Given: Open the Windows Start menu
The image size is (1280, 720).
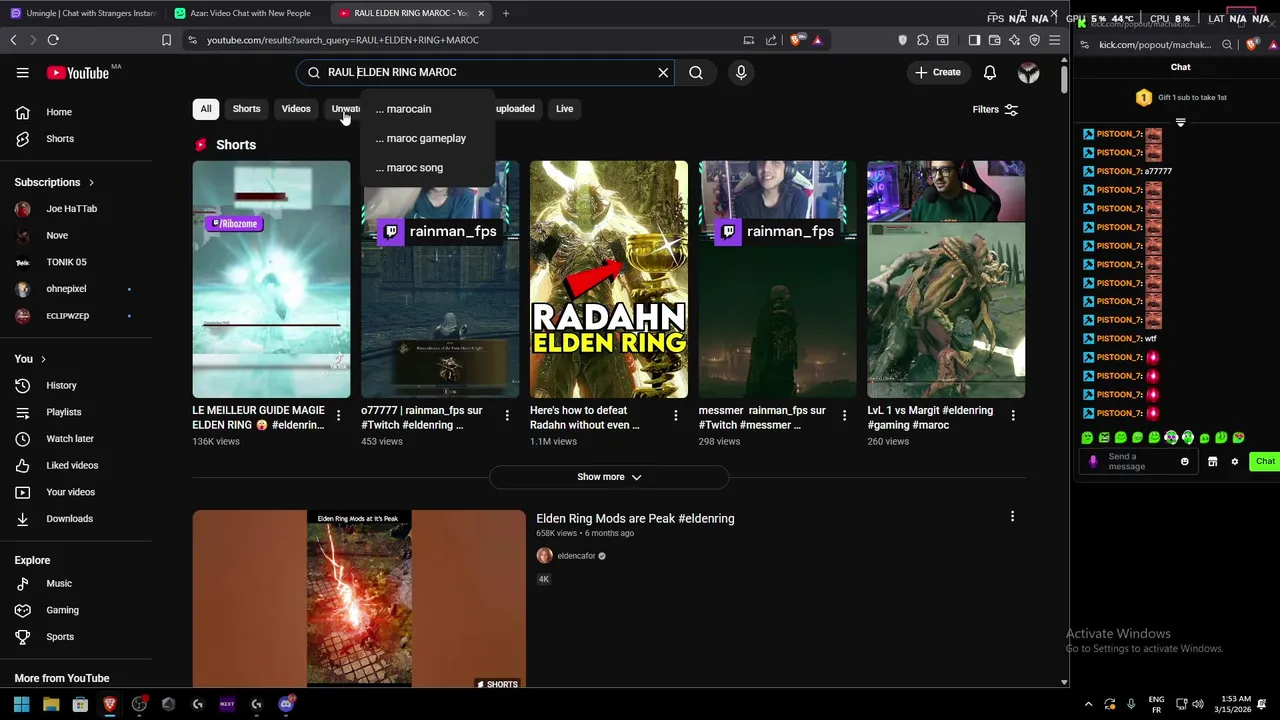Looking at the screenshot, I should (21, 704).
